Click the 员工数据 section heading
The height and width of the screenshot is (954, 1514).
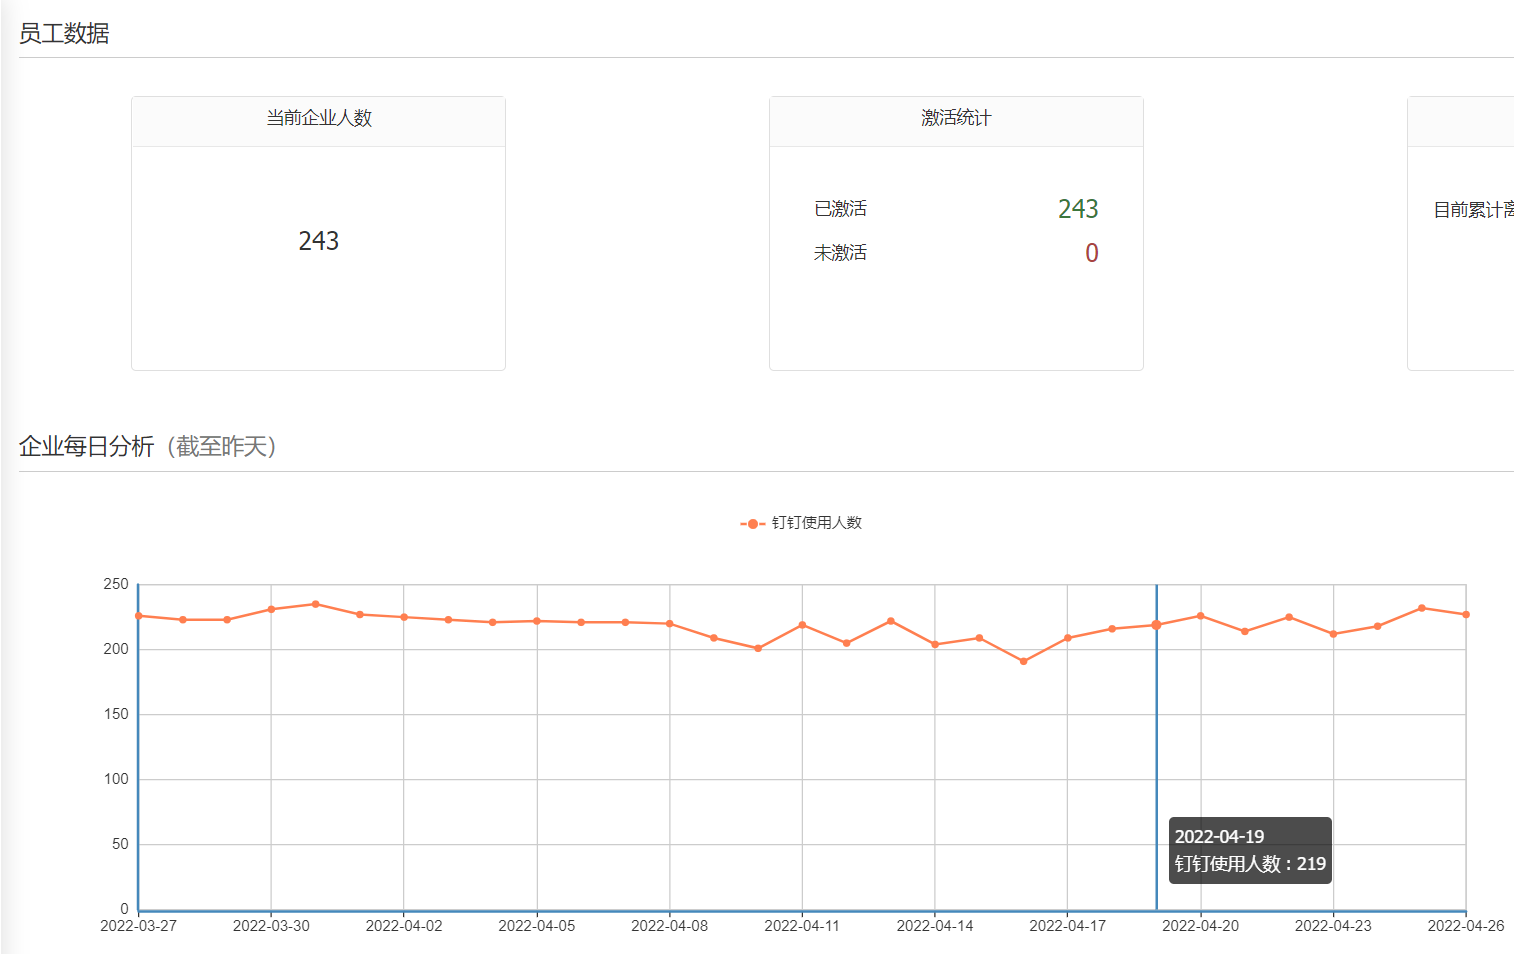pos(64,34)
